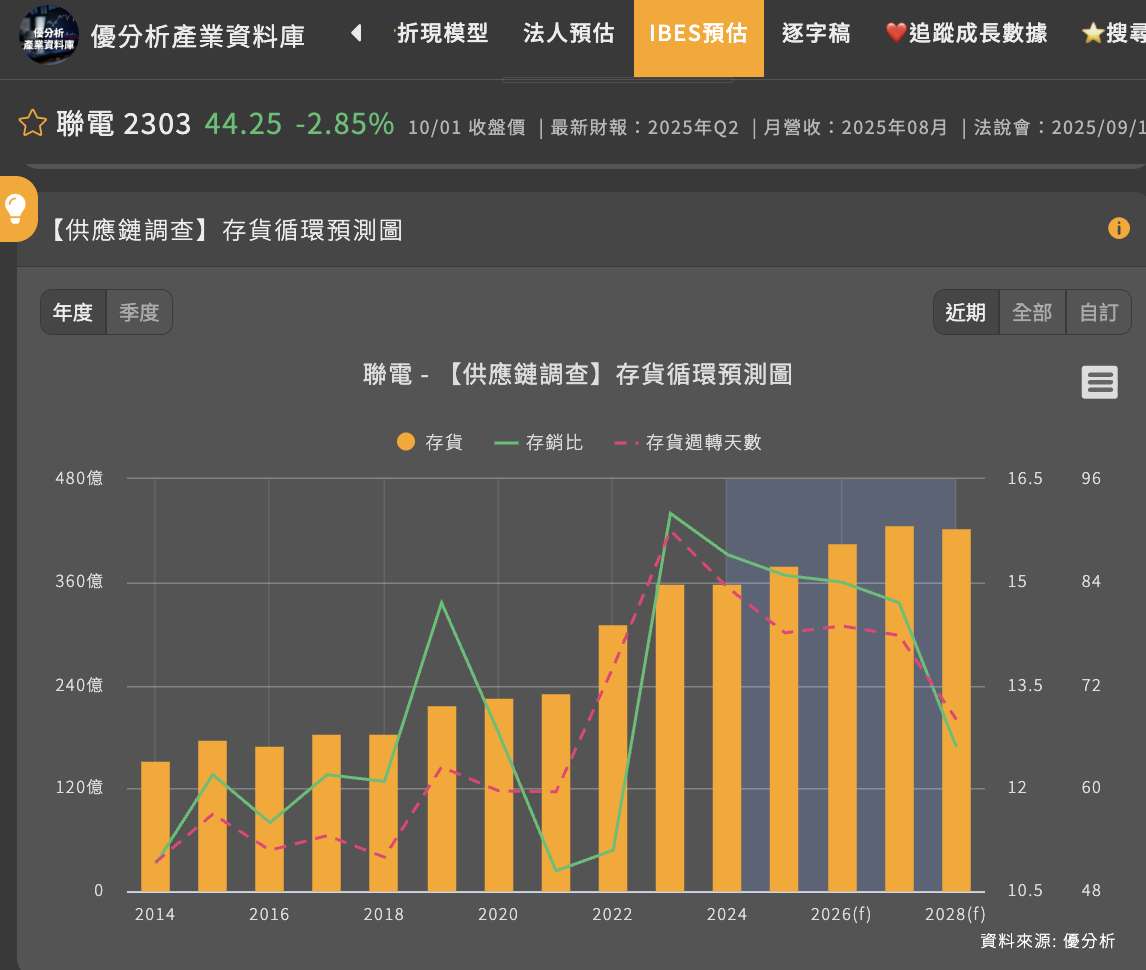1146x970 pixels.
Task: Switch to 季度 view
Action: pos(139,312)
